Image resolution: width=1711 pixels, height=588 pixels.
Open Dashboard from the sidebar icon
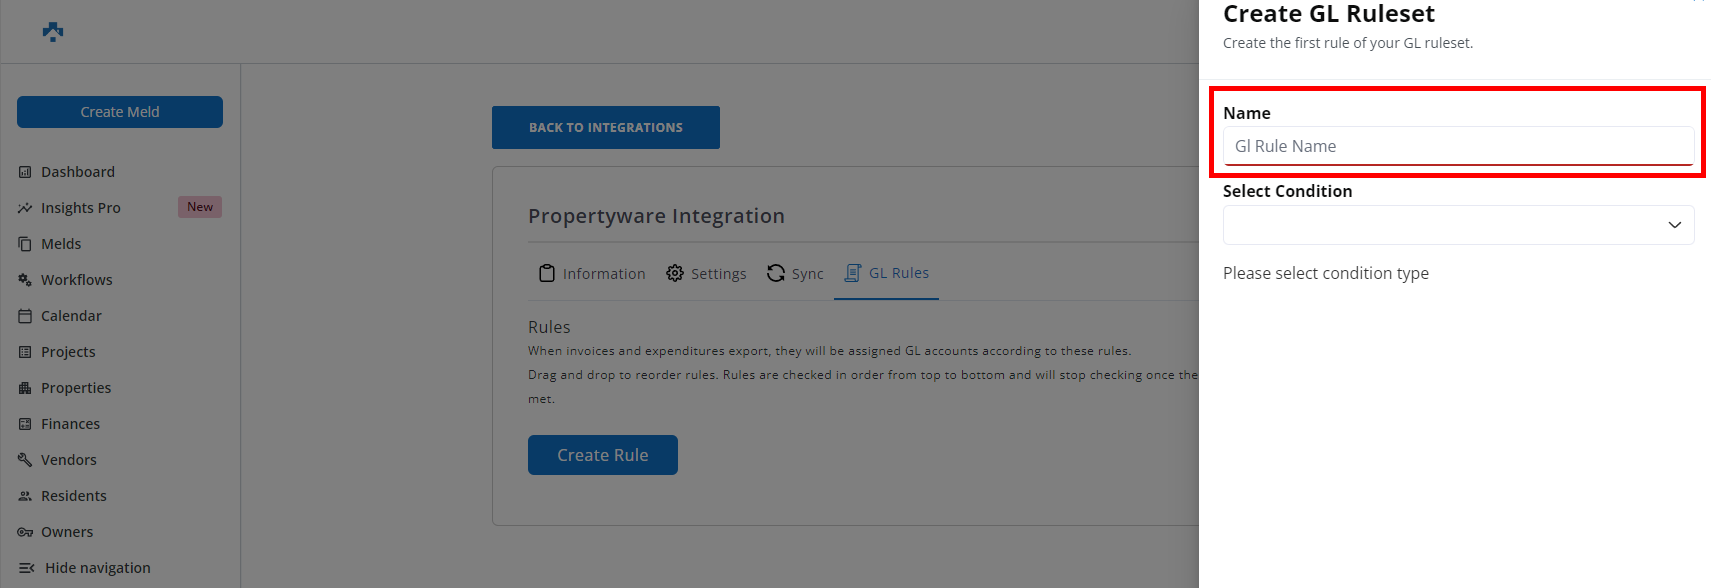(25, 172)
